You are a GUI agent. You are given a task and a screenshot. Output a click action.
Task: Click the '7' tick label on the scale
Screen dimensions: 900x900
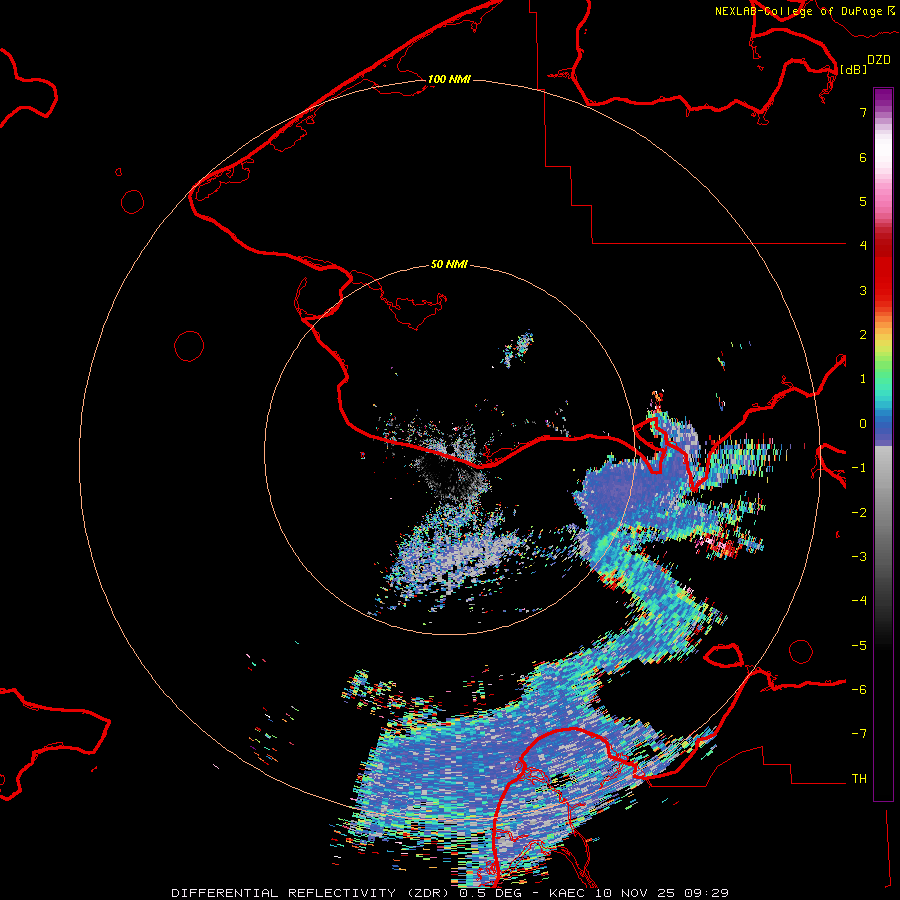click(x=863, y=113)
